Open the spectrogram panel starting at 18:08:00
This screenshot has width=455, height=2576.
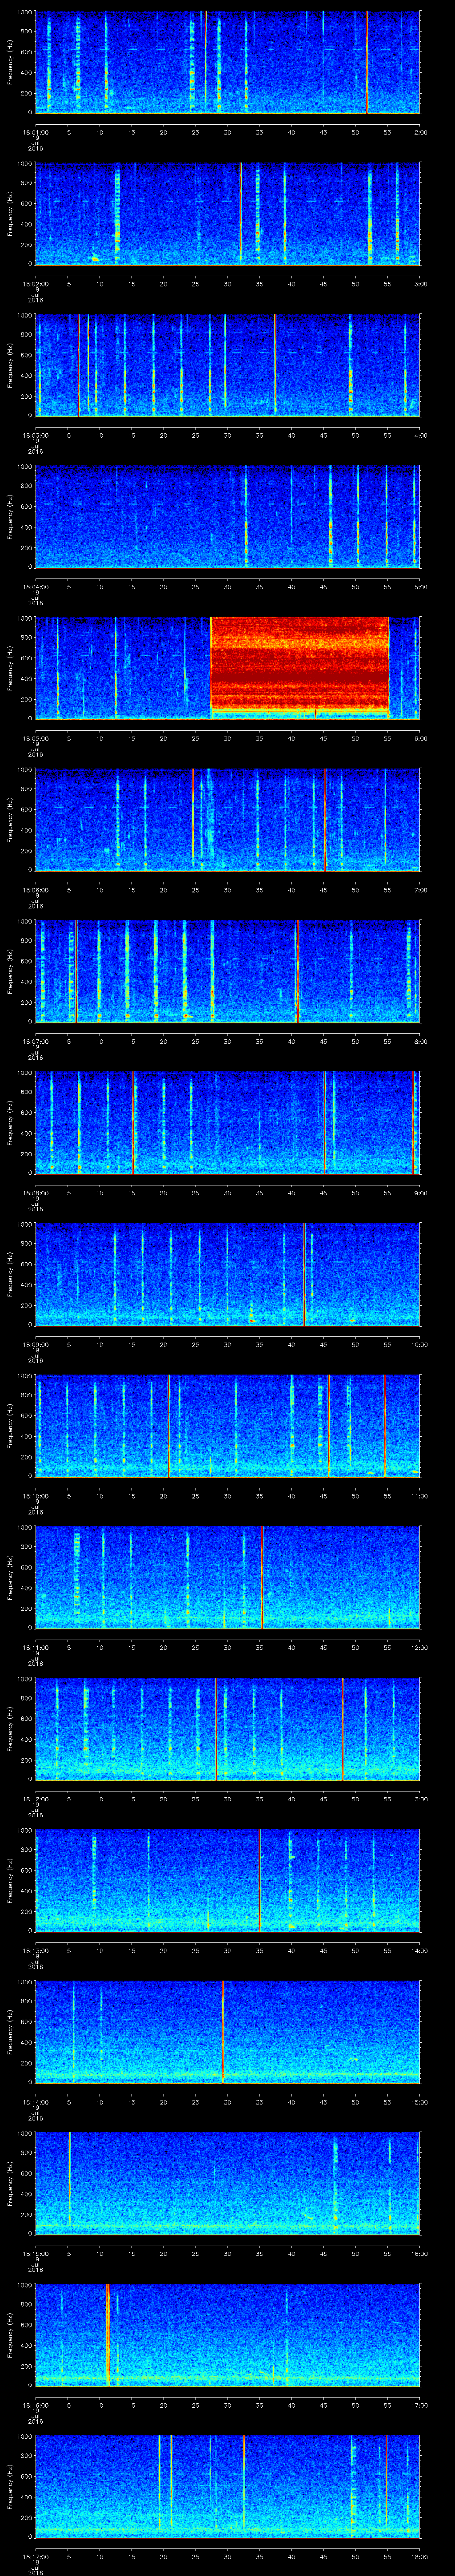click(x=227, y=1123)
